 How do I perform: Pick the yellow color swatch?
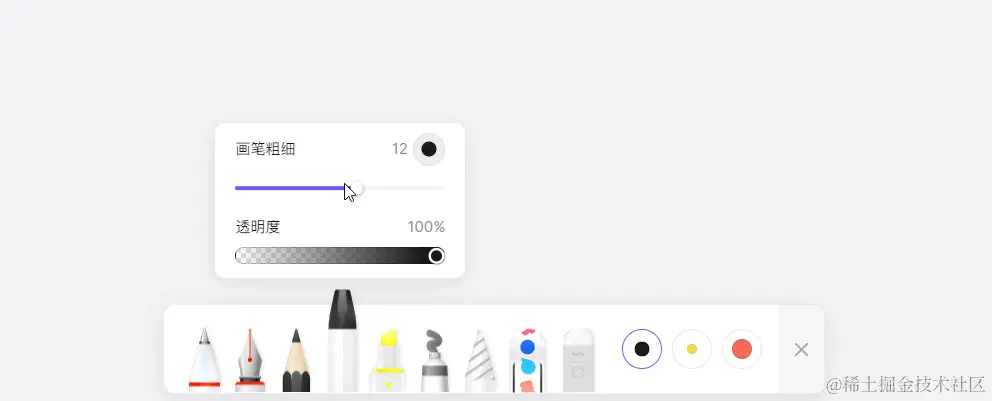691,349
